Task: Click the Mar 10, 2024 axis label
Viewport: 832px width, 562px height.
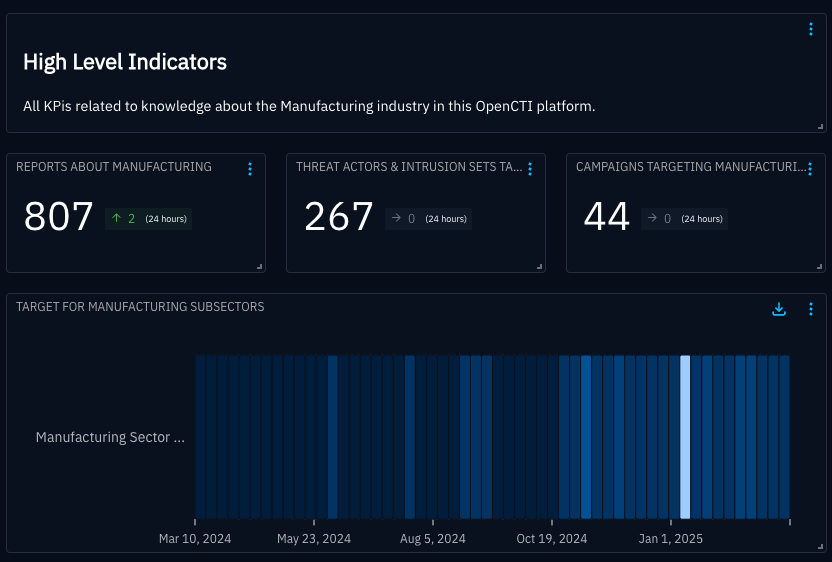Action: (x=195, y=539)
